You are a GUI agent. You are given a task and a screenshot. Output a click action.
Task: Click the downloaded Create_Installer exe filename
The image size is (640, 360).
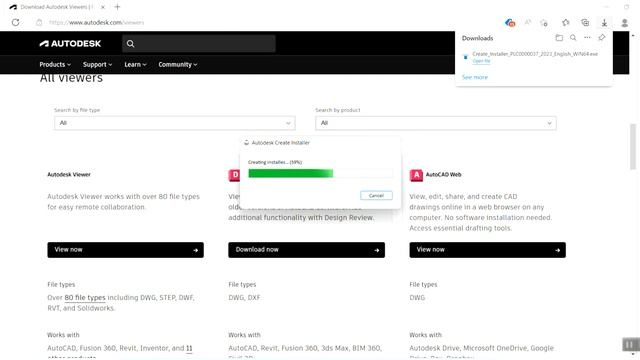[535, 54]
